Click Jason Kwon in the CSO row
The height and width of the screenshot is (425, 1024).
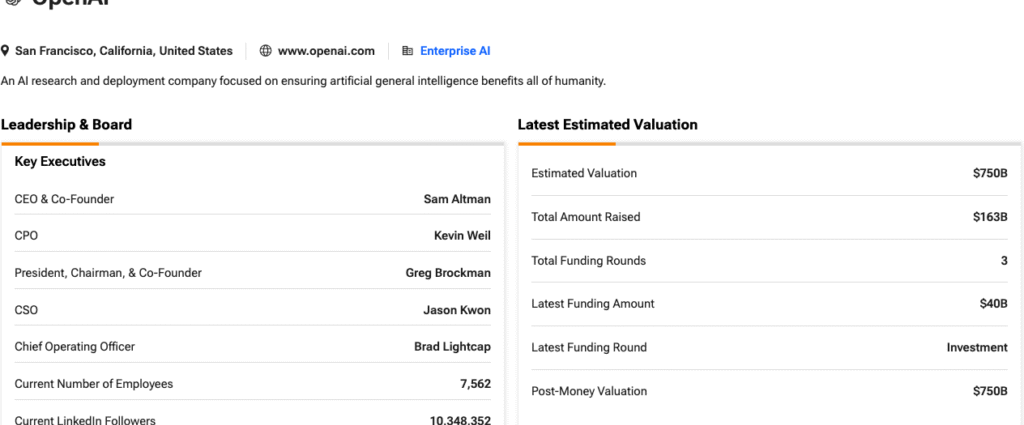[457, 310]
